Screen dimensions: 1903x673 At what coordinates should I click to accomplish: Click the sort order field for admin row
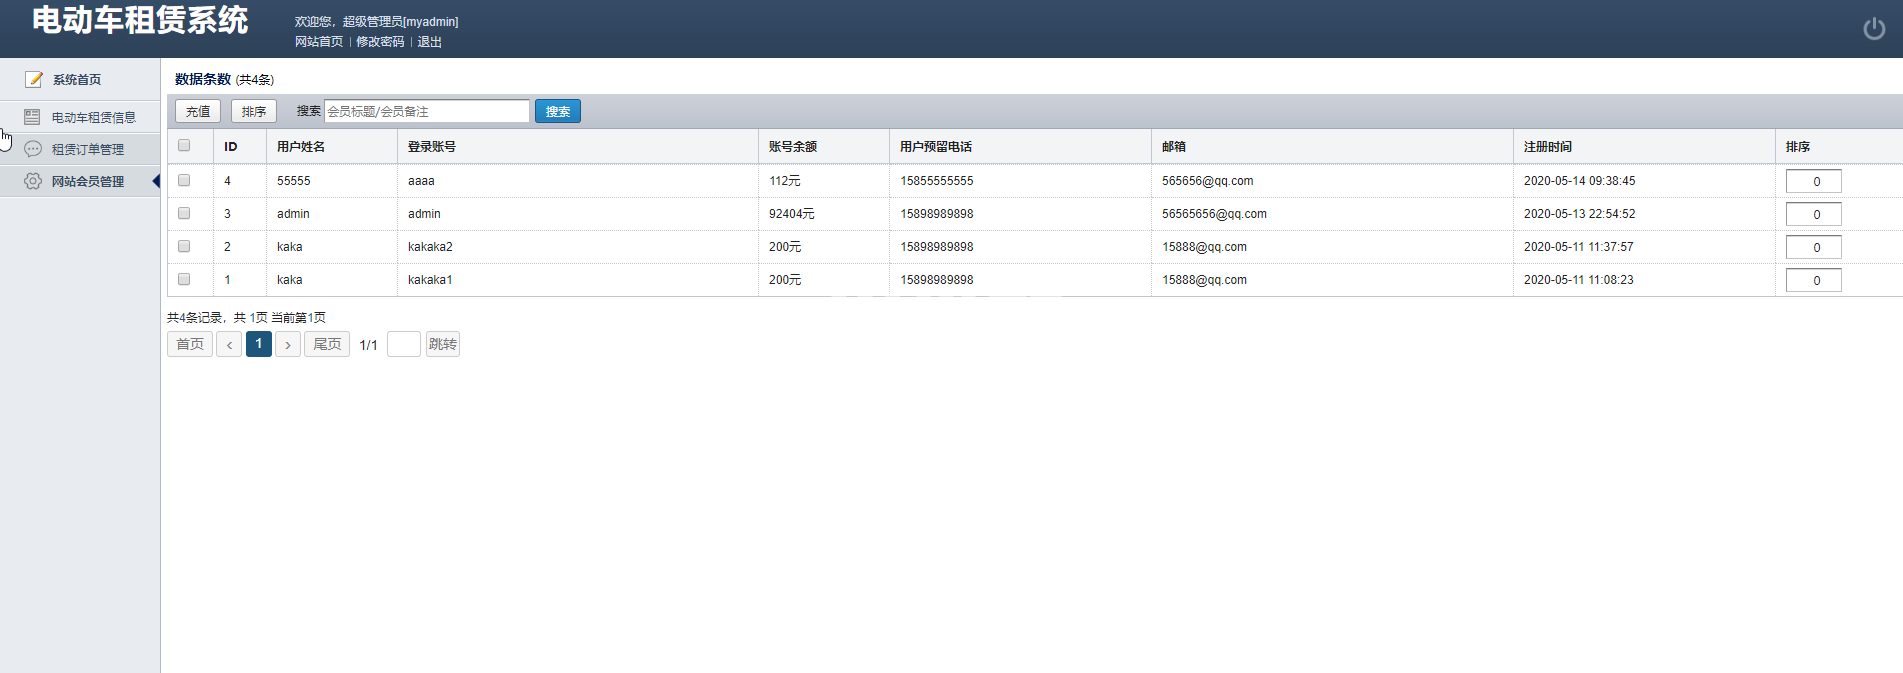1813,214
